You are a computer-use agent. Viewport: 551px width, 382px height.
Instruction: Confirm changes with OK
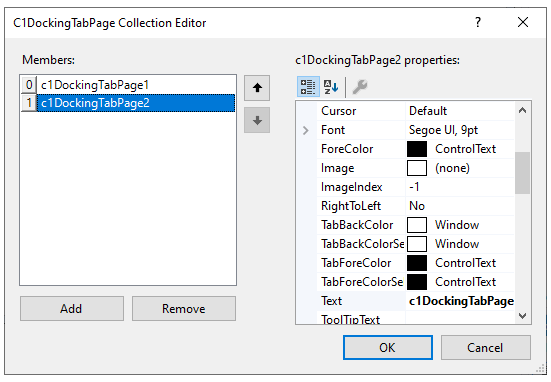[x=388, y=348]
